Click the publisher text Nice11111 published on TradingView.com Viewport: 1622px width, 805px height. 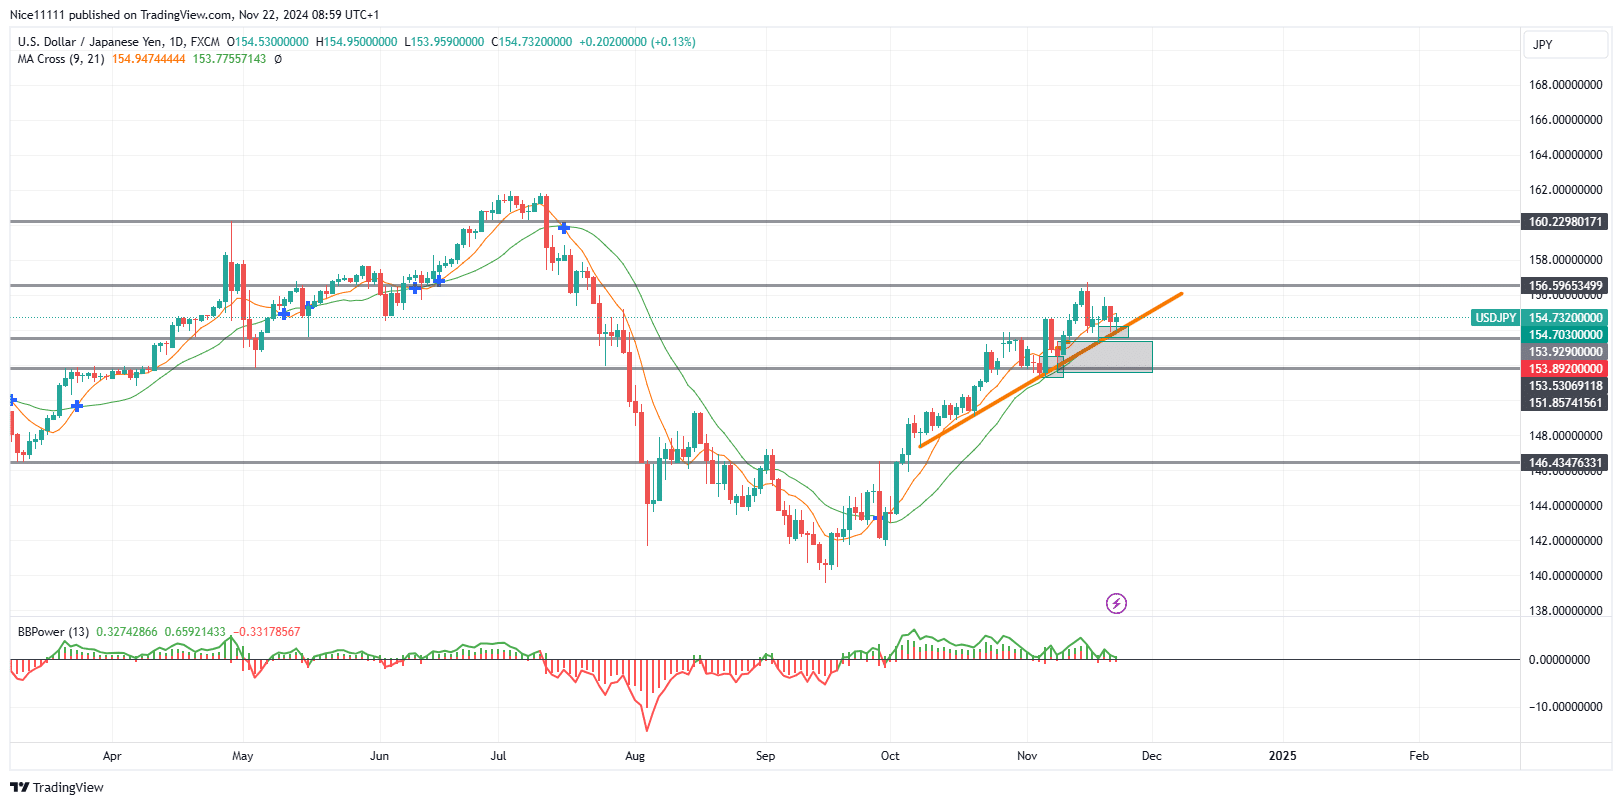point(121,15)
